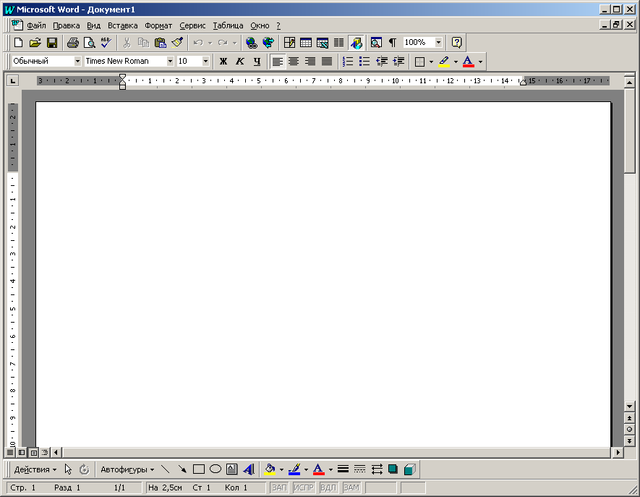
Task: Undo the last action
Action: 198,42
